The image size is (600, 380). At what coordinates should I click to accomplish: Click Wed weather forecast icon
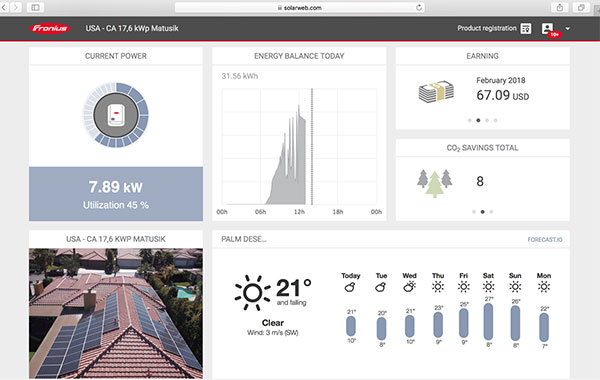pos(409,286)
